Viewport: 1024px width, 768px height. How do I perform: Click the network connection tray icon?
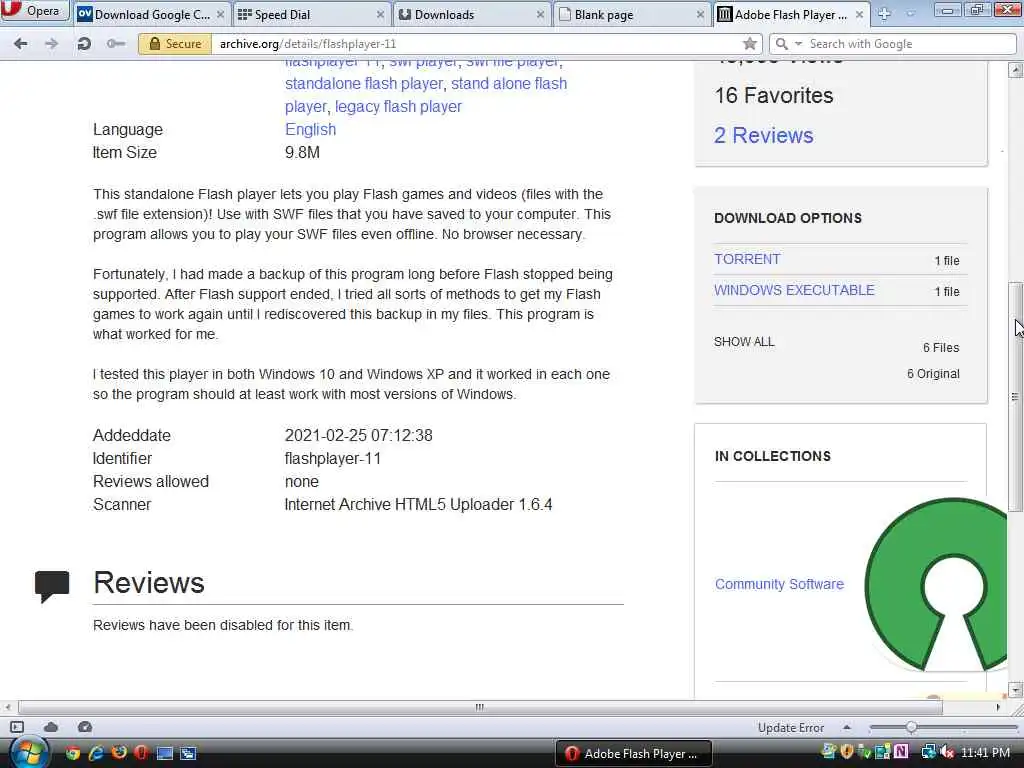point(928,752)
